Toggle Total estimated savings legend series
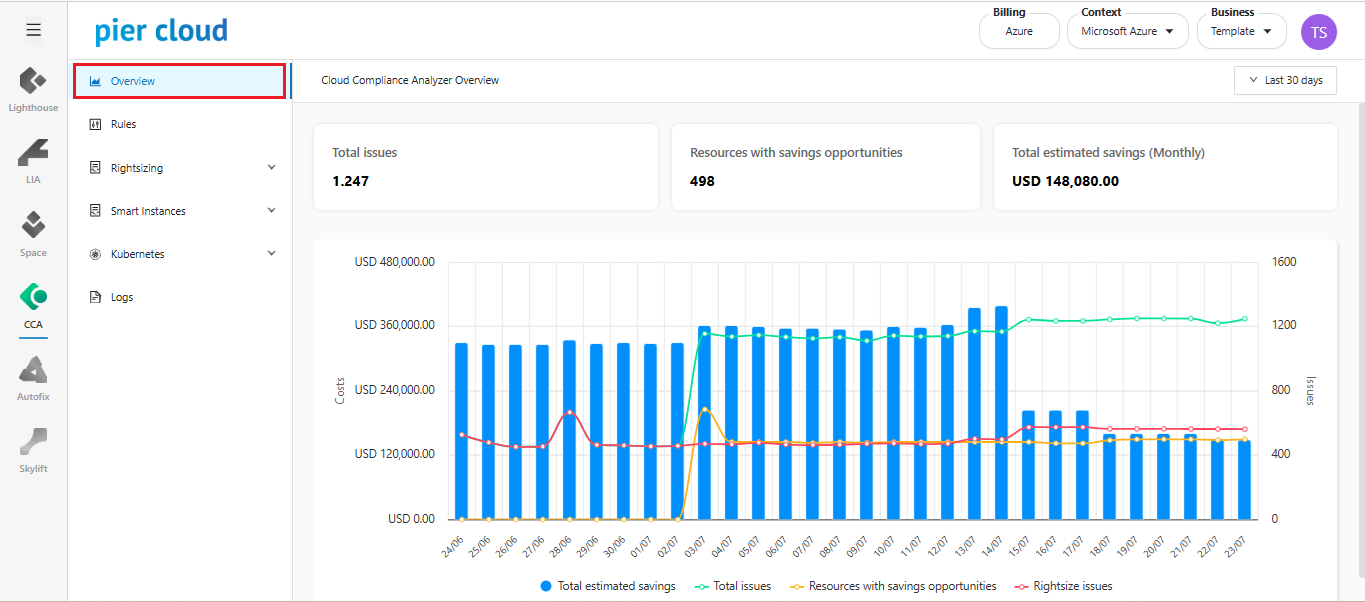 pos(608,586)
